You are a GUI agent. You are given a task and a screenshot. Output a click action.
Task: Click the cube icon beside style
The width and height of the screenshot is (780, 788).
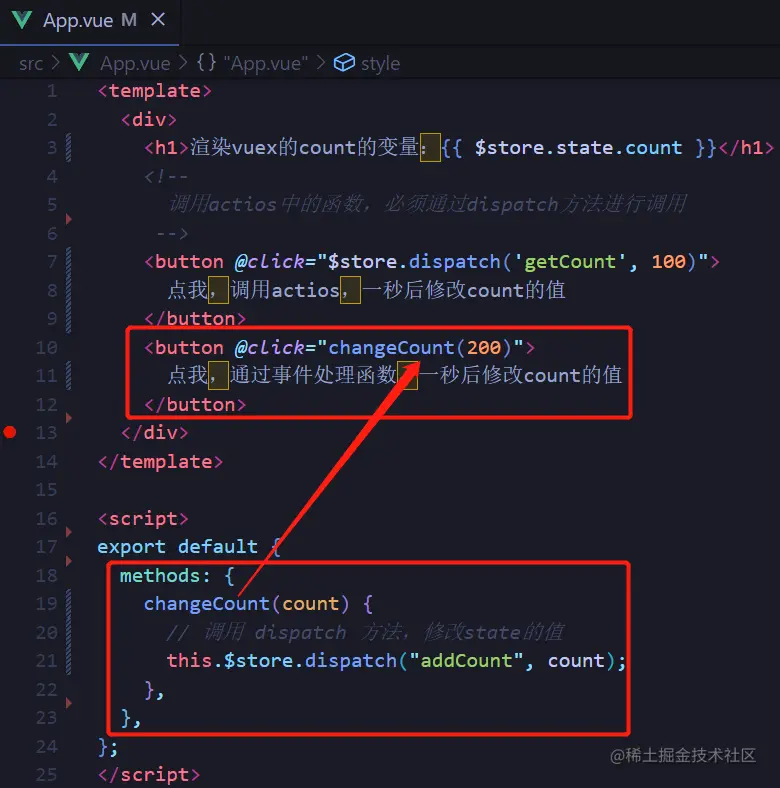click(x=344, y=63)
